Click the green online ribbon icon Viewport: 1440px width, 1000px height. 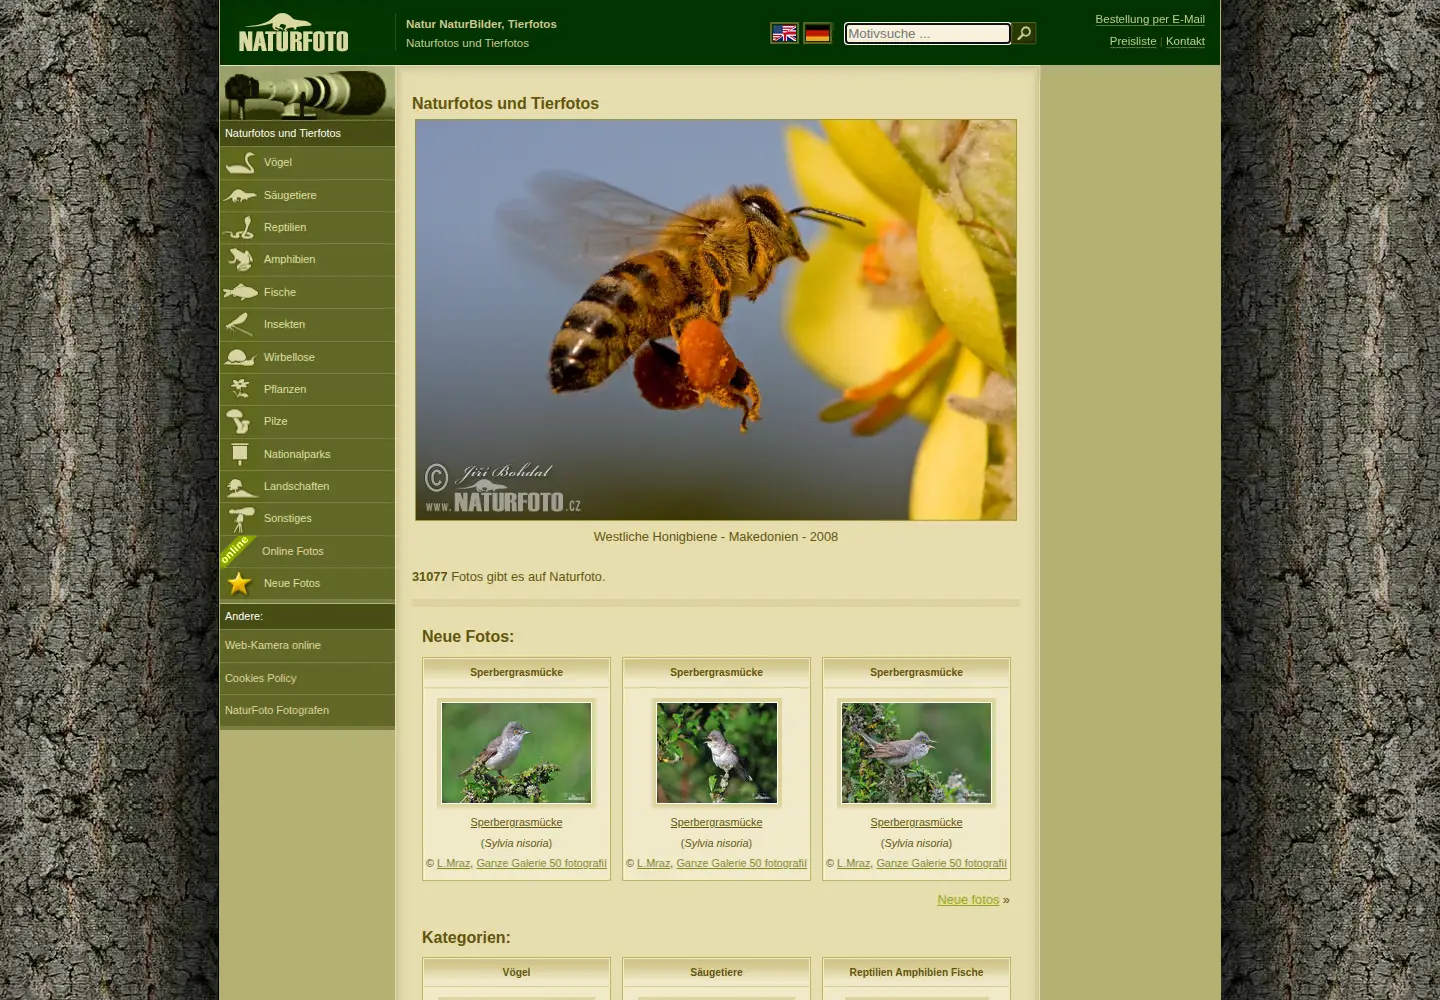(x=236, y=550)
